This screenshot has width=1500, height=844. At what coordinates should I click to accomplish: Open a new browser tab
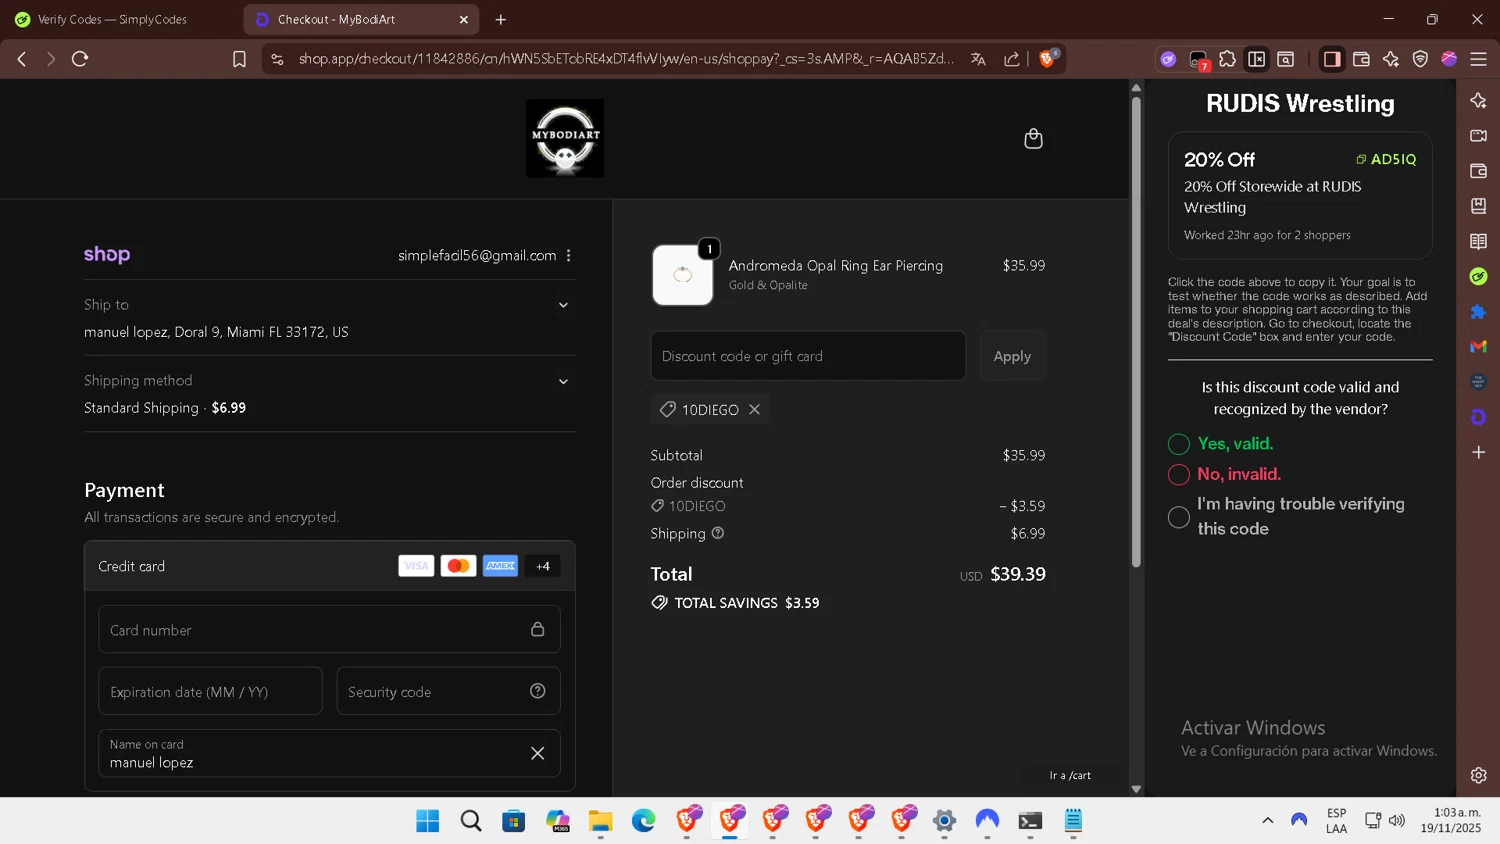501,19
